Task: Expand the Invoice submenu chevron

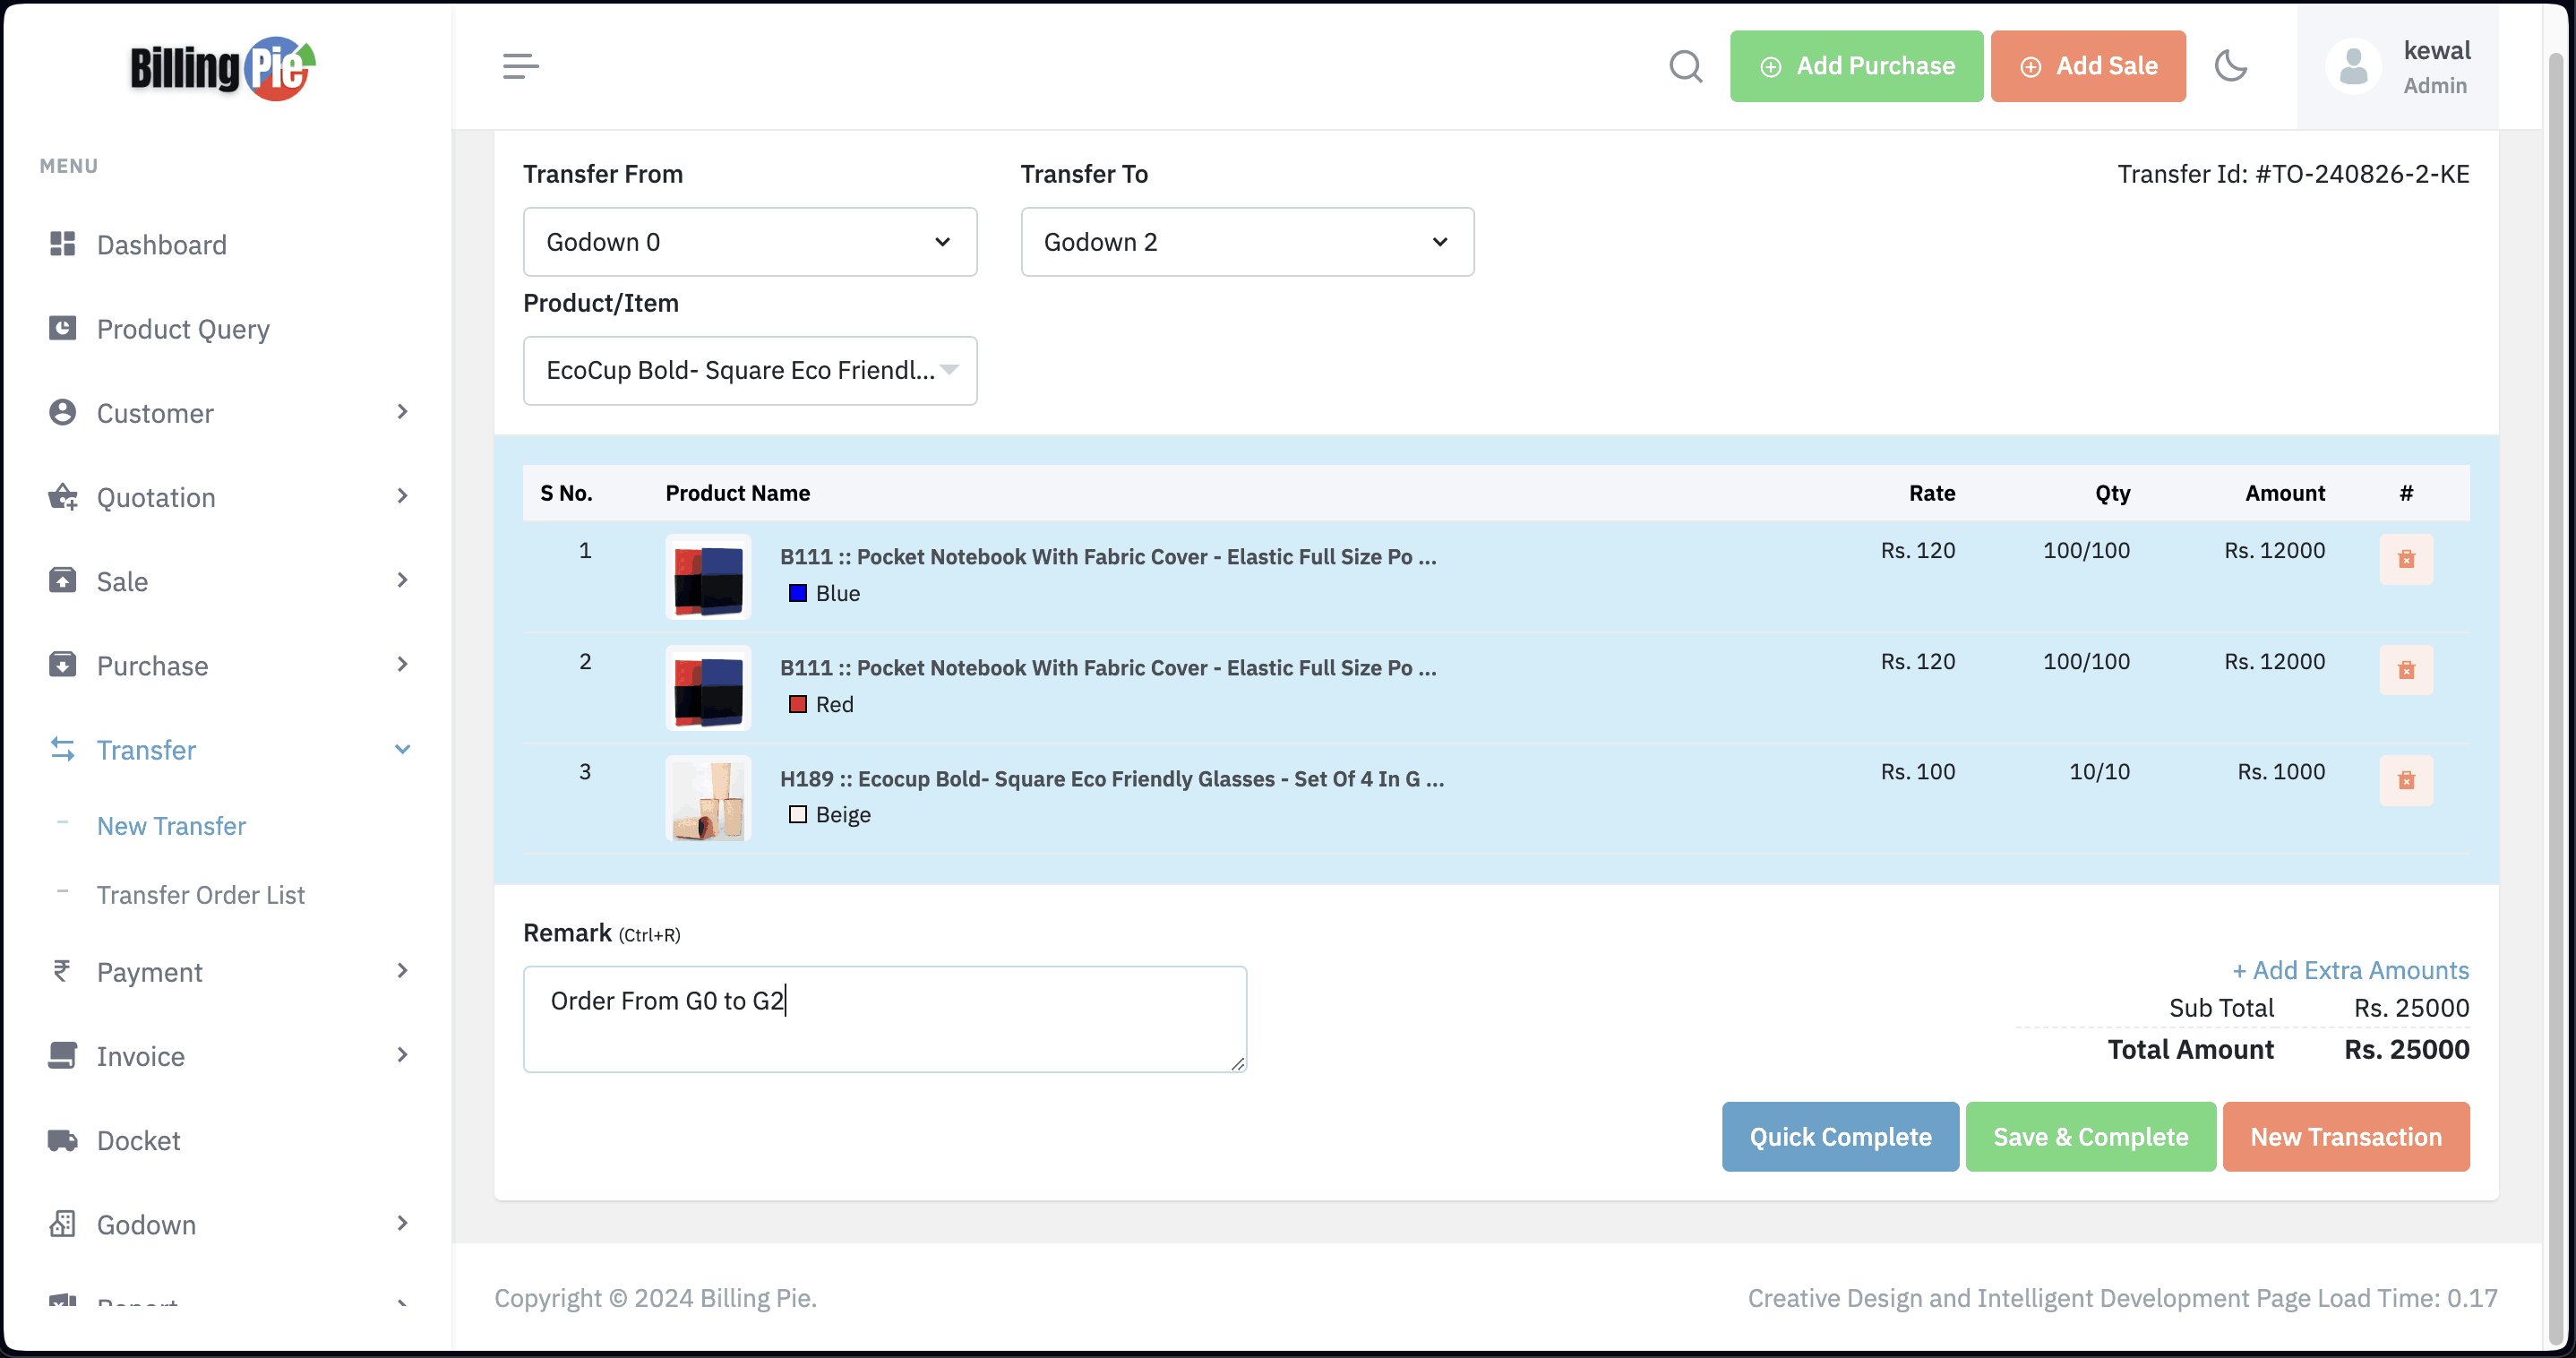Action: [402, 1055]
